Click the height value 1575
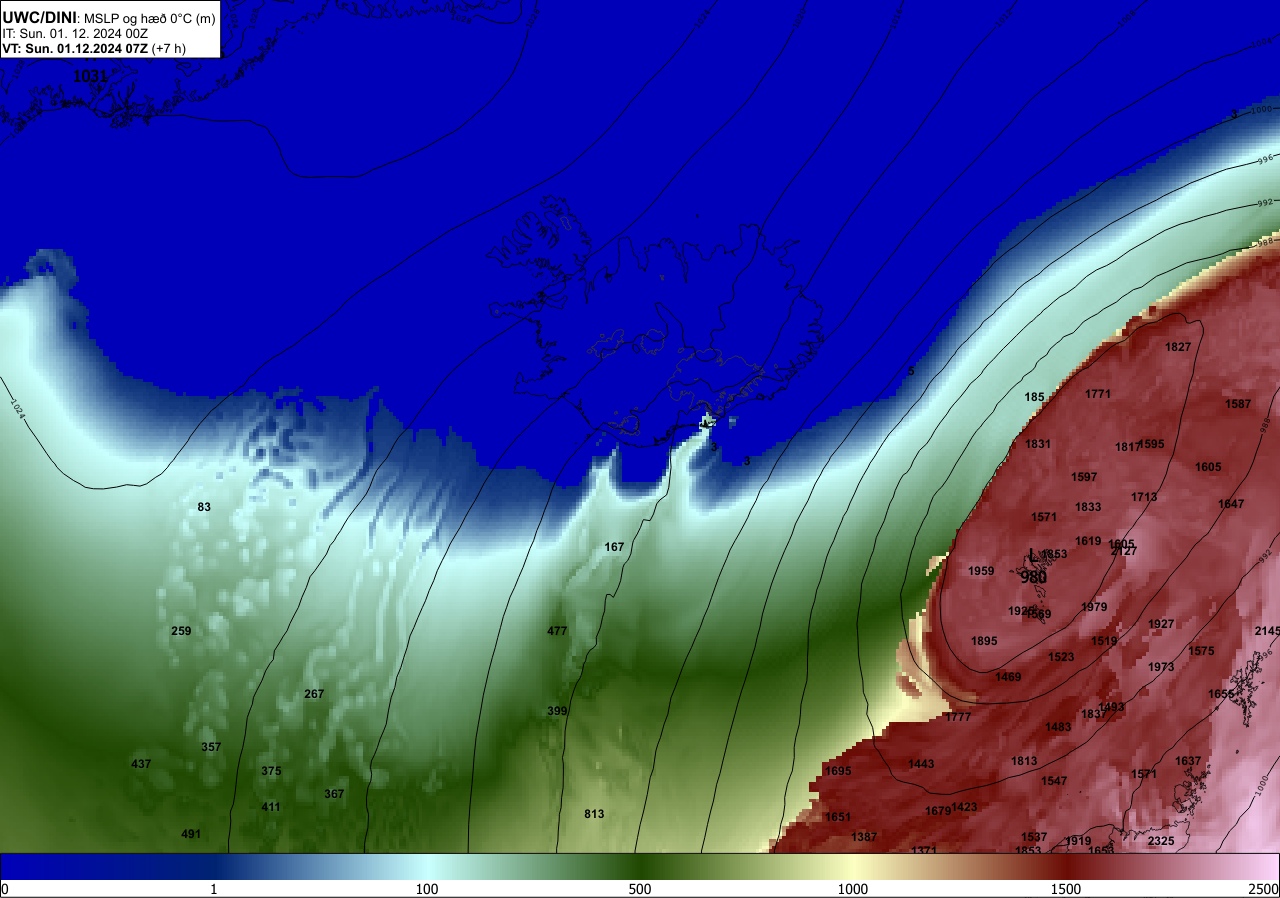 [1201, 651]
